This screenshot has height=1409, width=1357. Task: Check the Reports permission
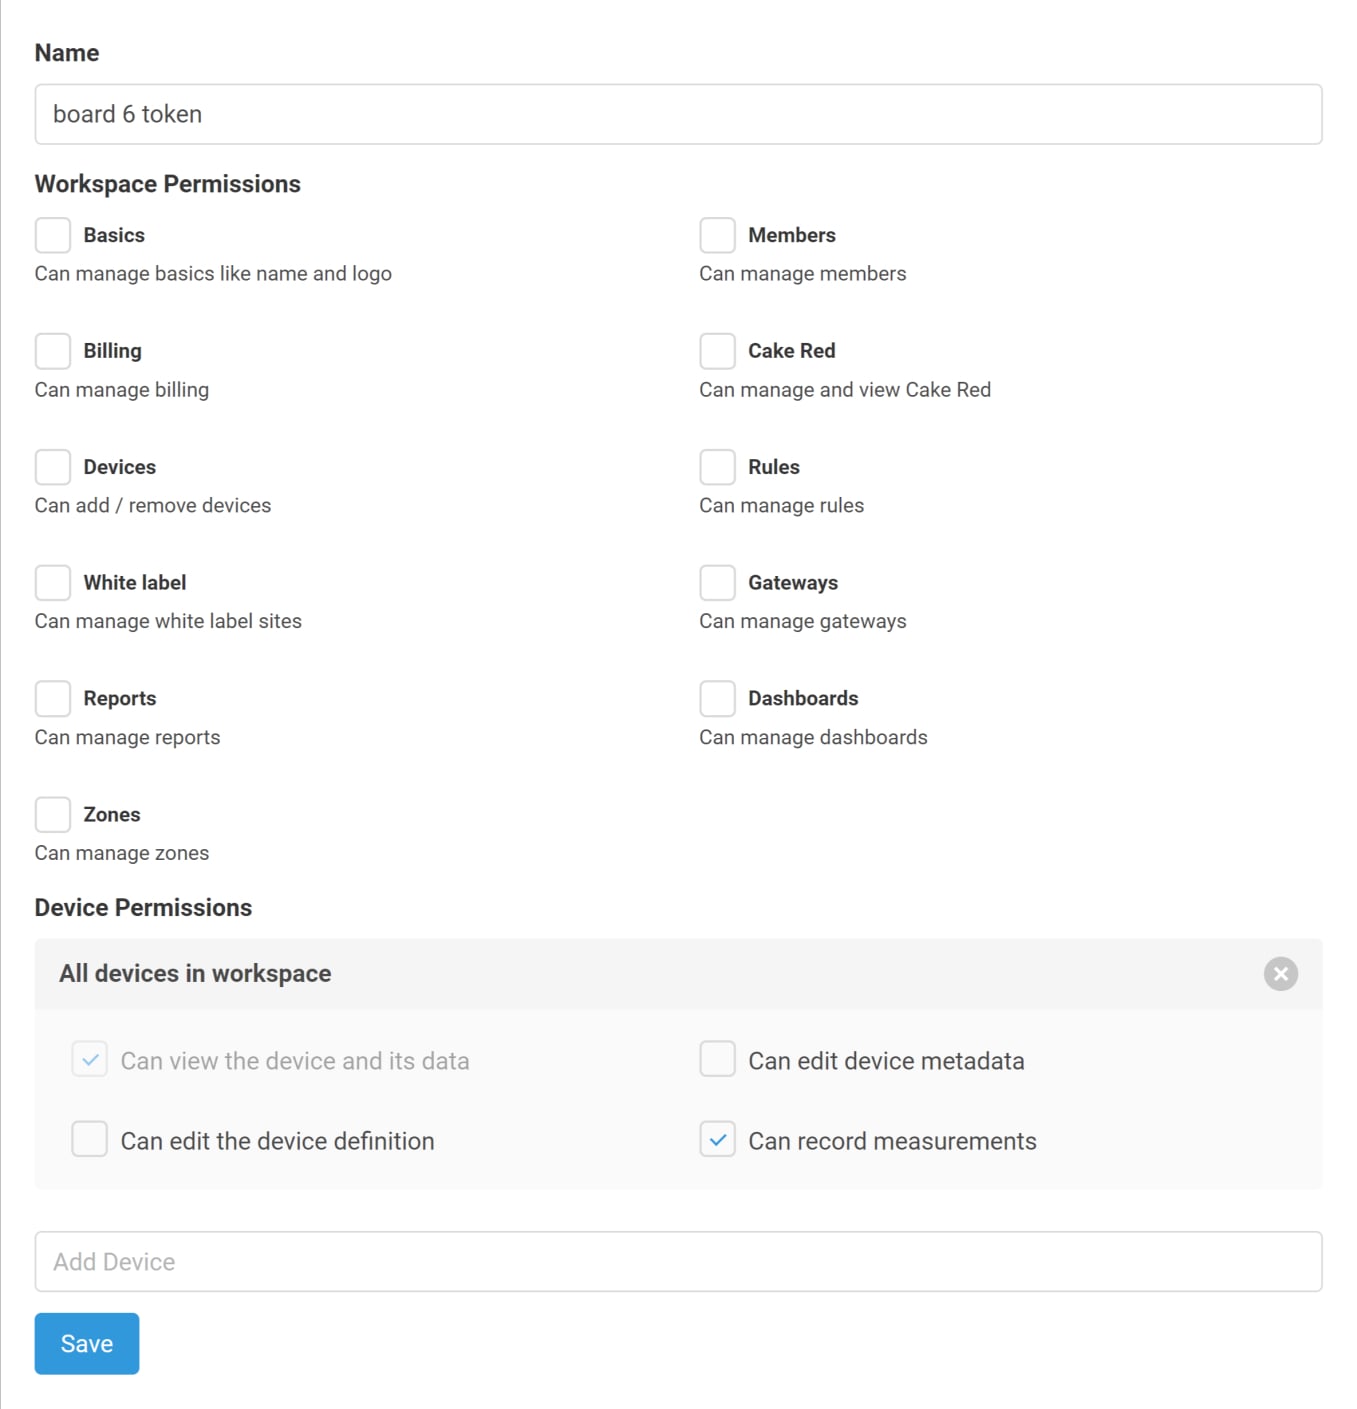[52, 698]
